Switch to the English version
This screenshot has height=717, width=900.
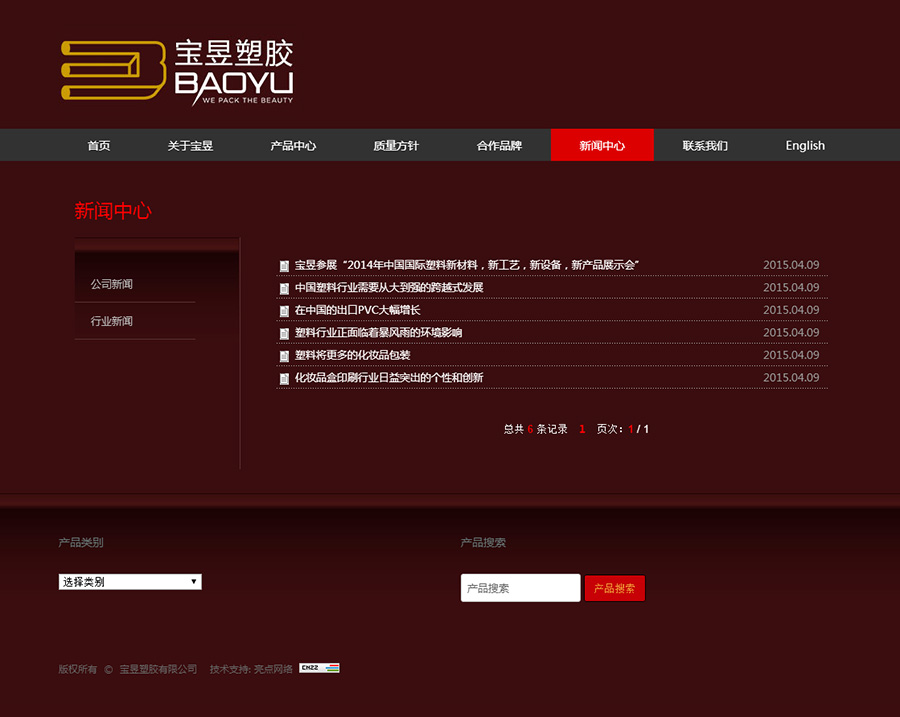804,145
